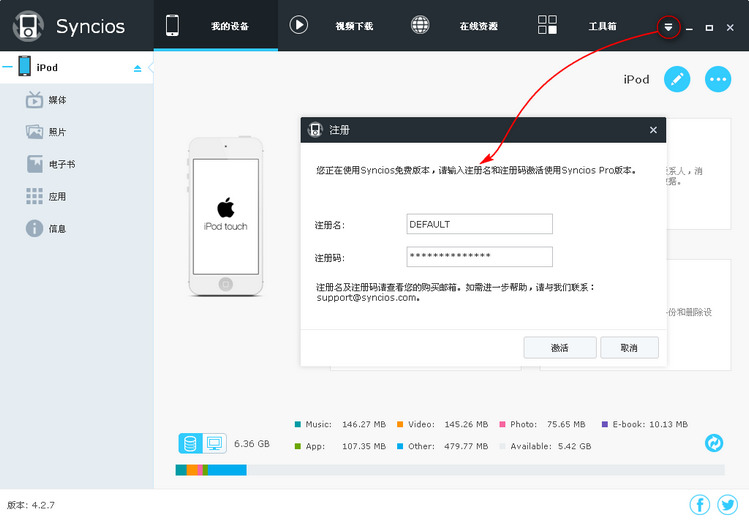Click the e-book icon in sidebar
Image resolution: width=749 pixels, height=521 pixels.
click(x=34, y=164)
